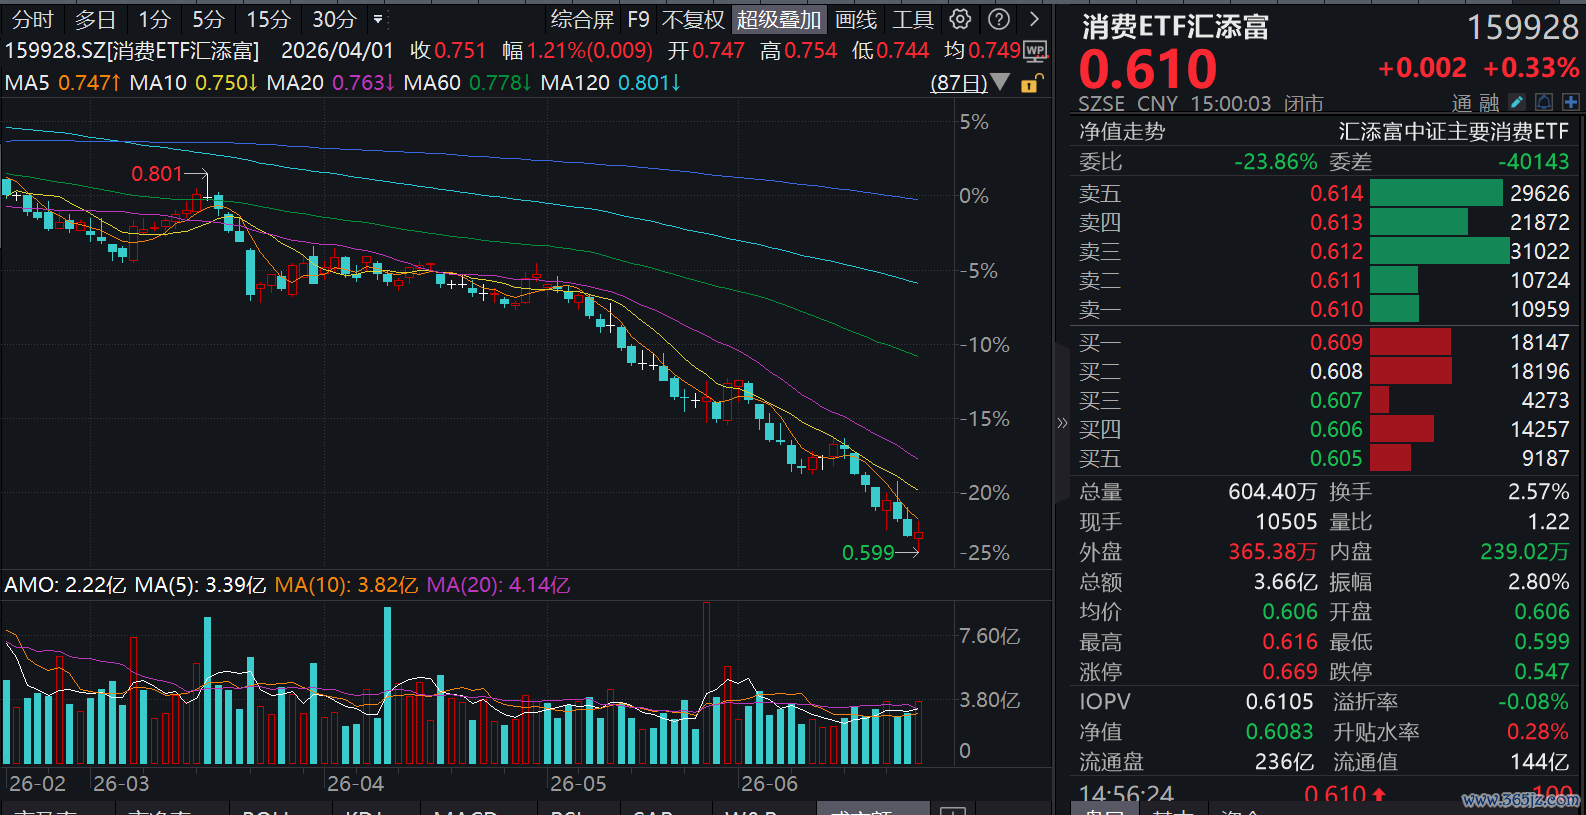Select the 买二 0.608 bid price
This screenshot has width=1586, height=815.
click(1337, 371)
